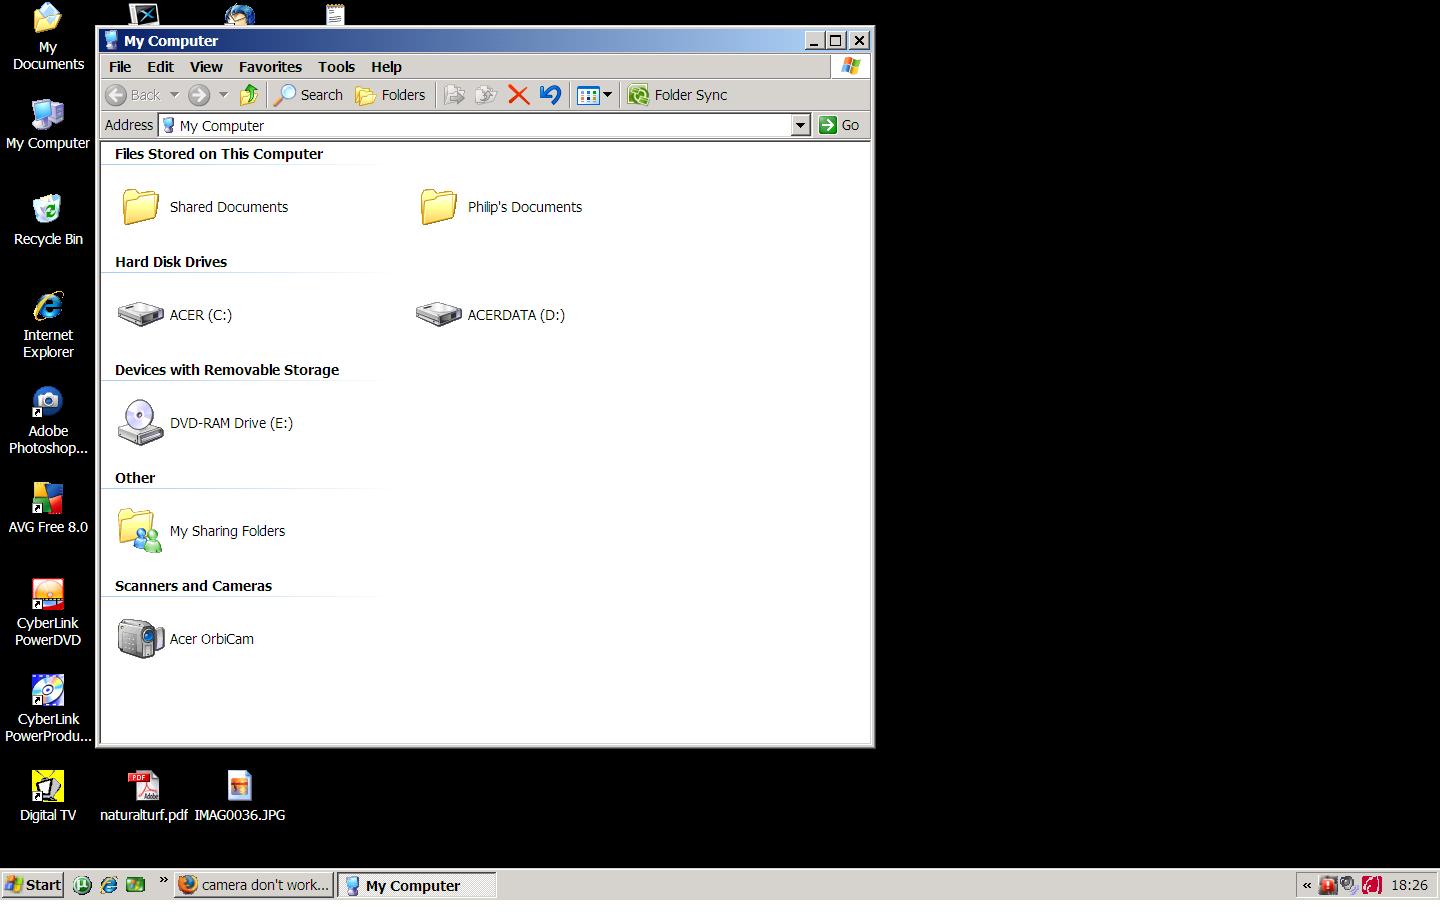1440x914 pixels.
Task: Click the Scanners and Cameras heading
Action: point(193,586)
